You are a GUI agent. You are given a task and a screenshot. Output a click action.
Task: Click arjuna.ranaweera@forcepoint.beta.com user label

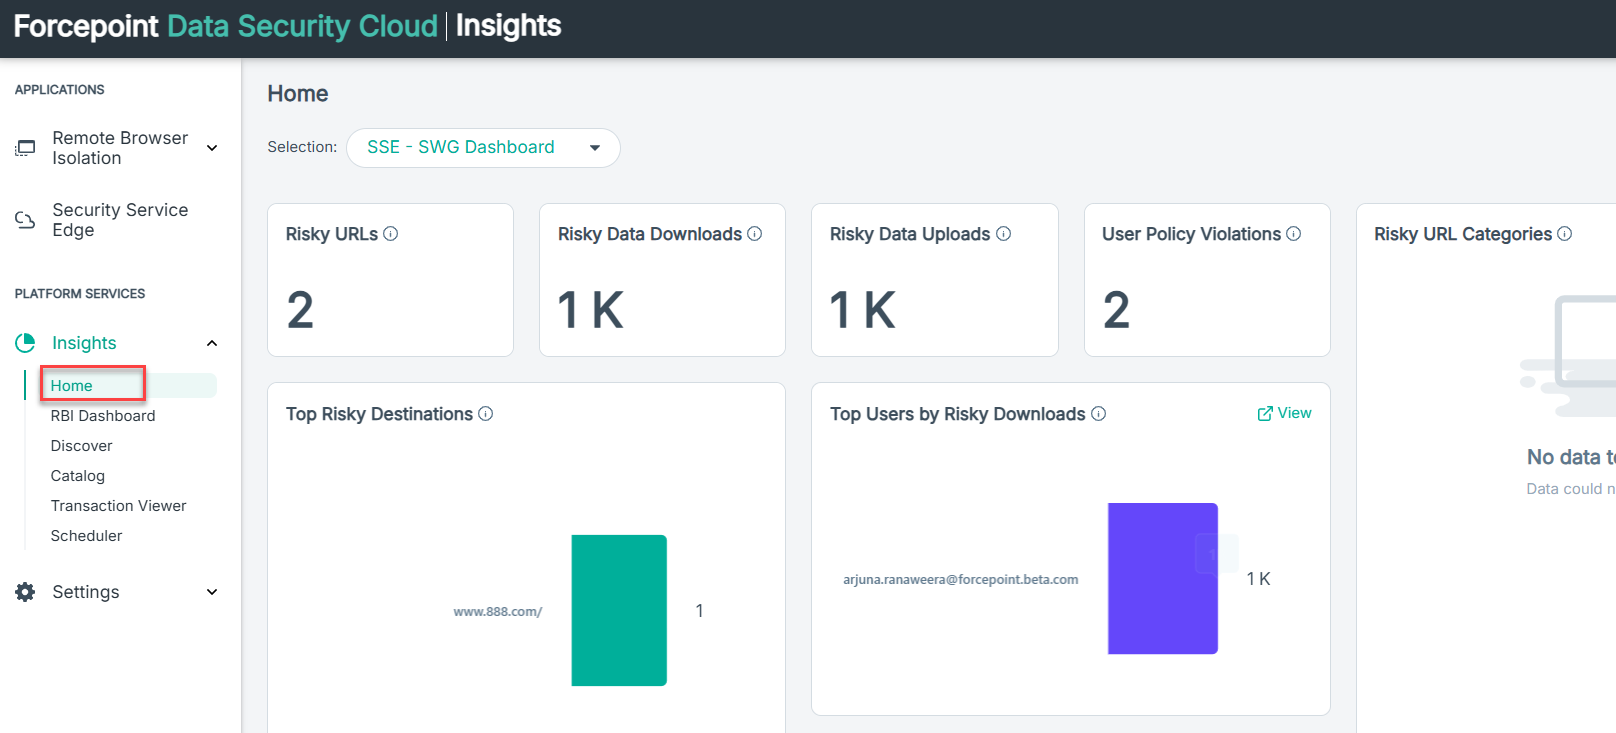pos(961,580)
